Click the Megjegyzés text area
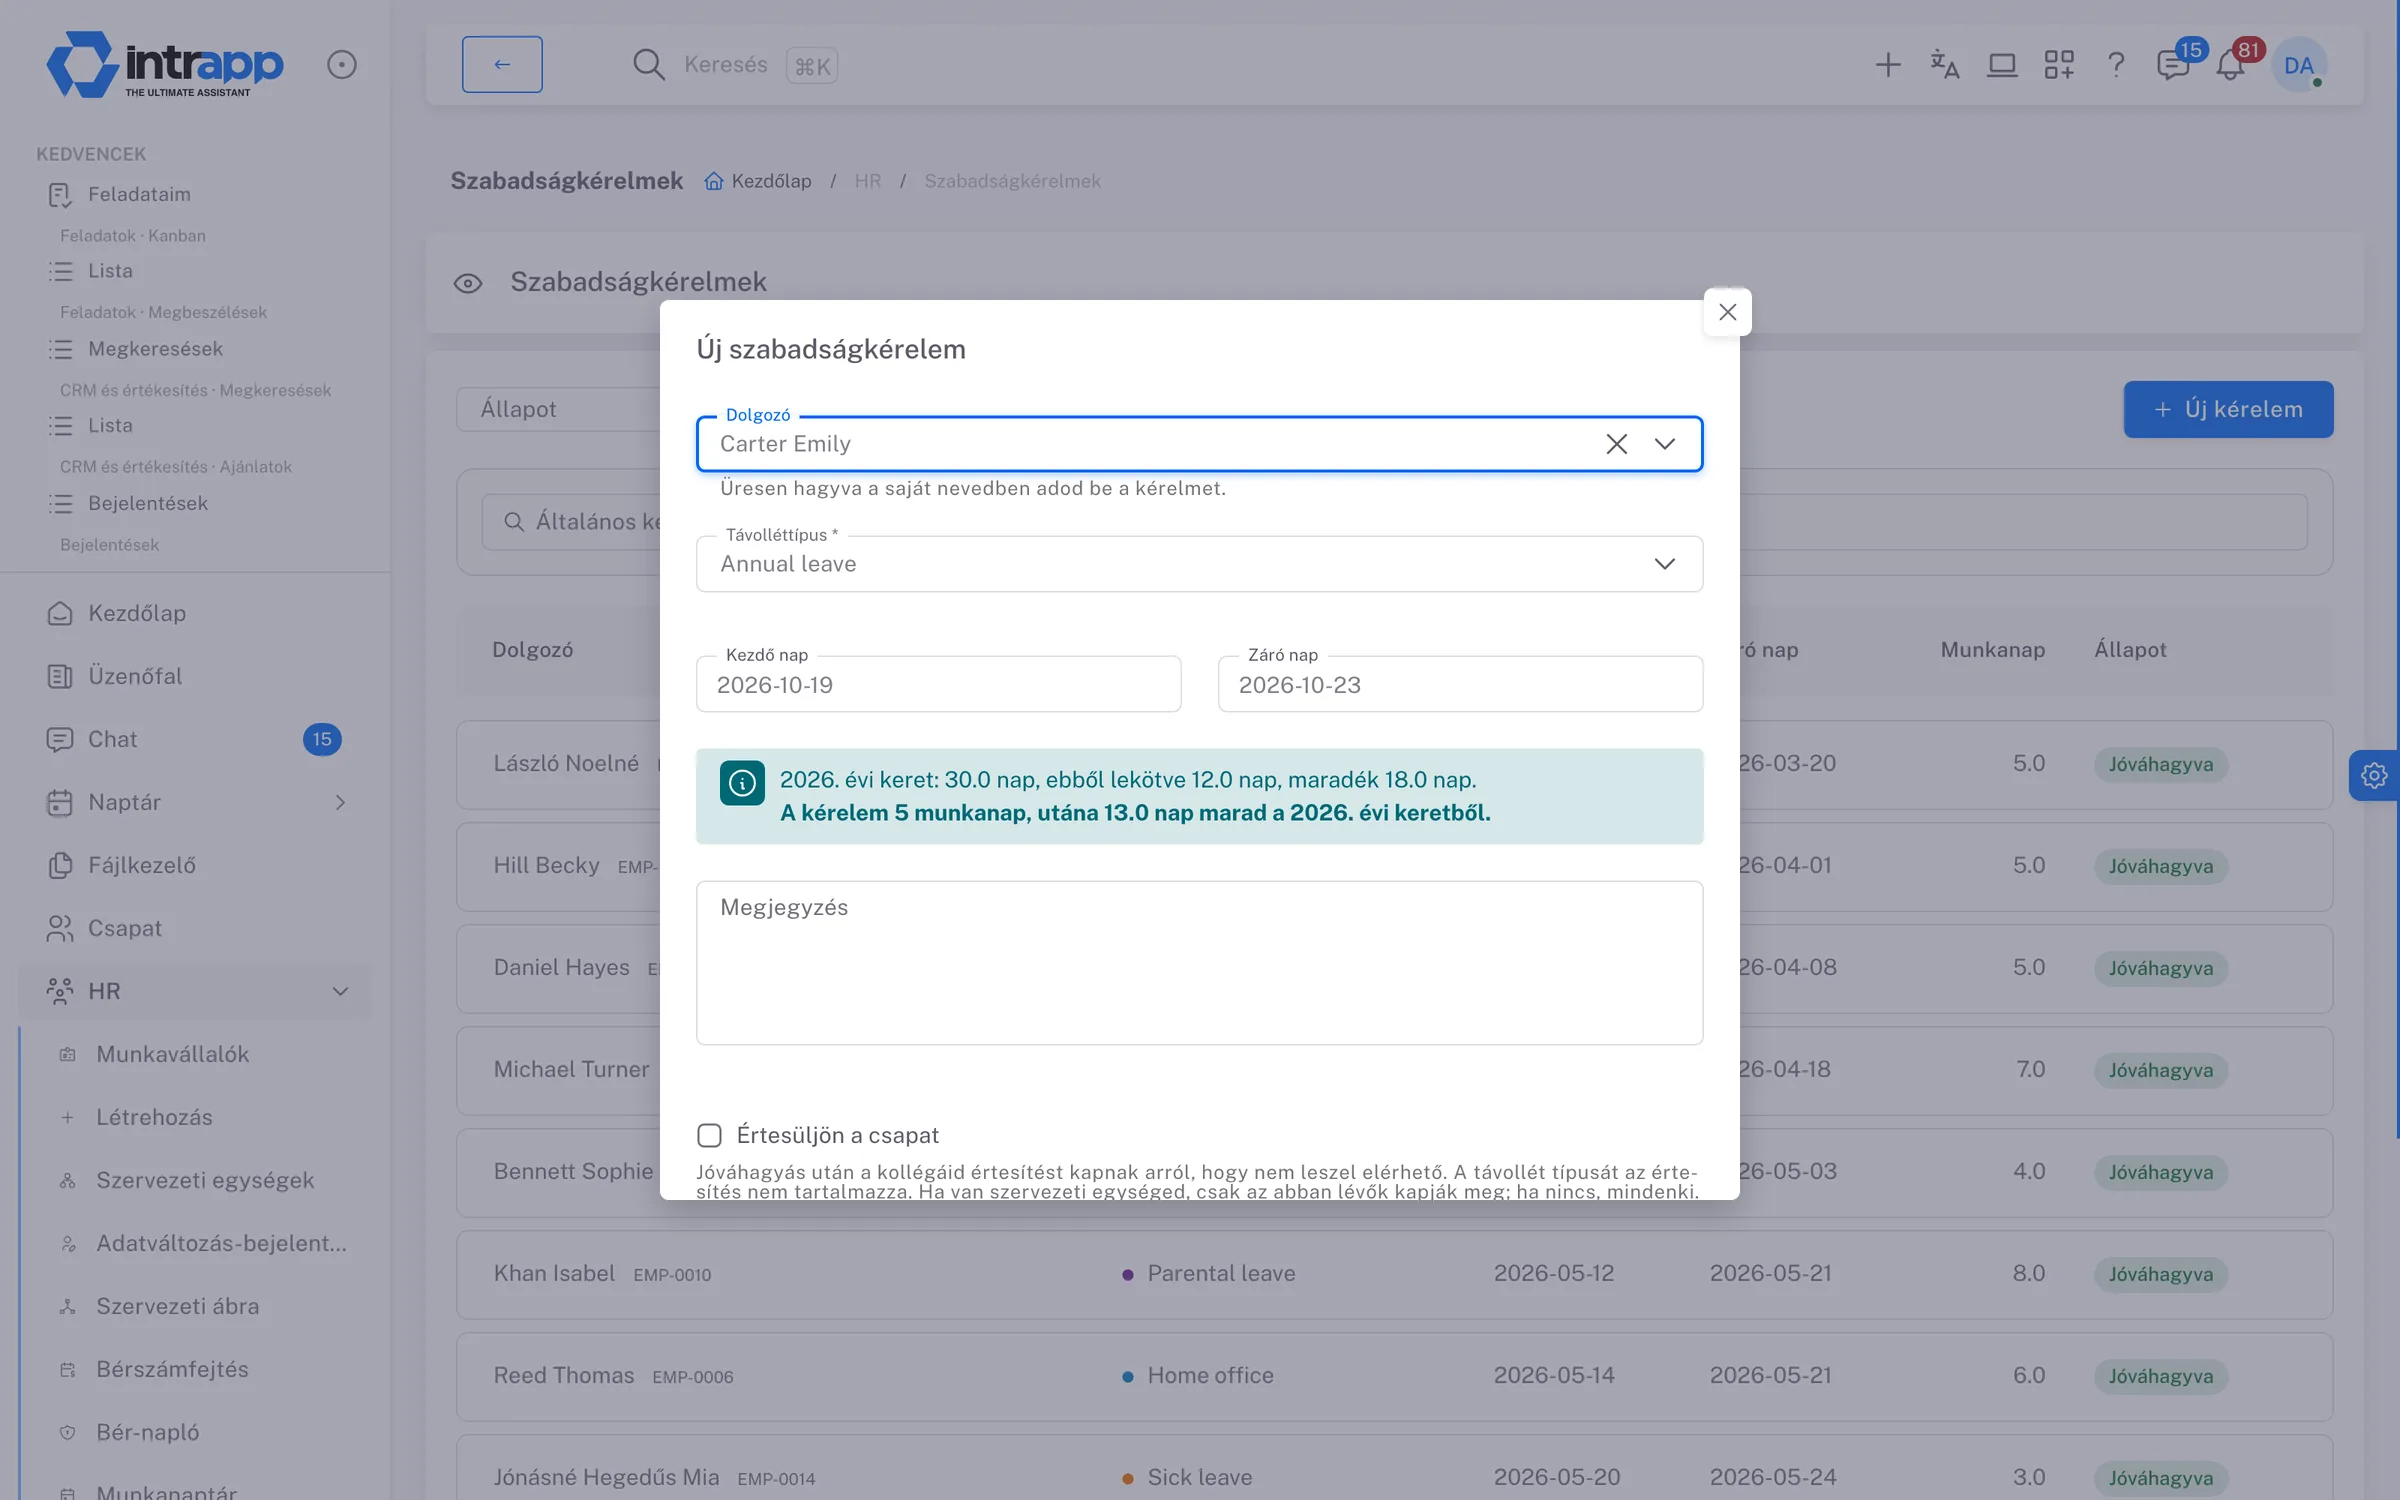 (1199, 962)
